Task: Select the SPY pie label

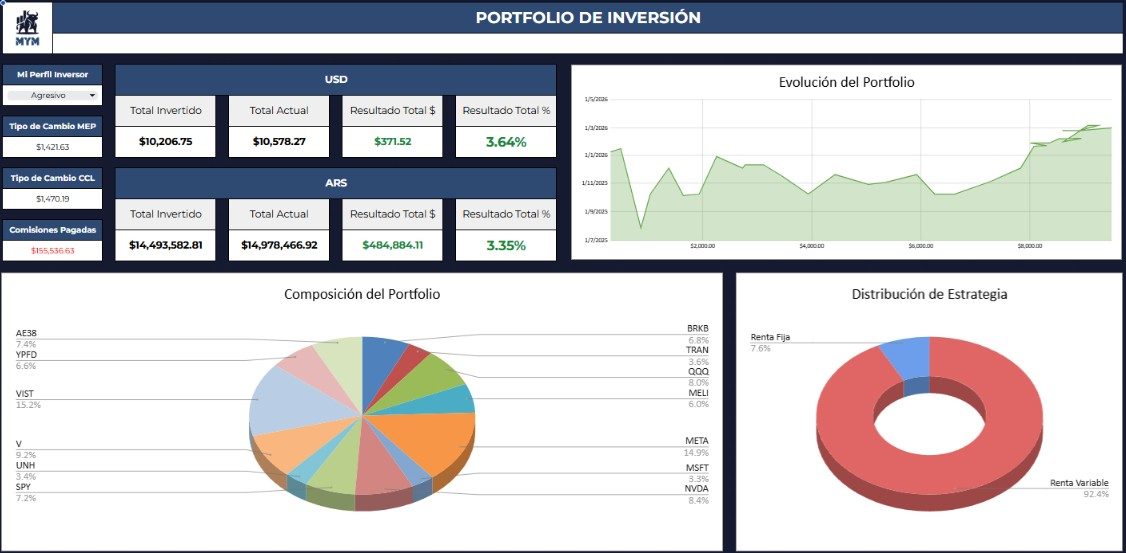Action: point(25,492)
